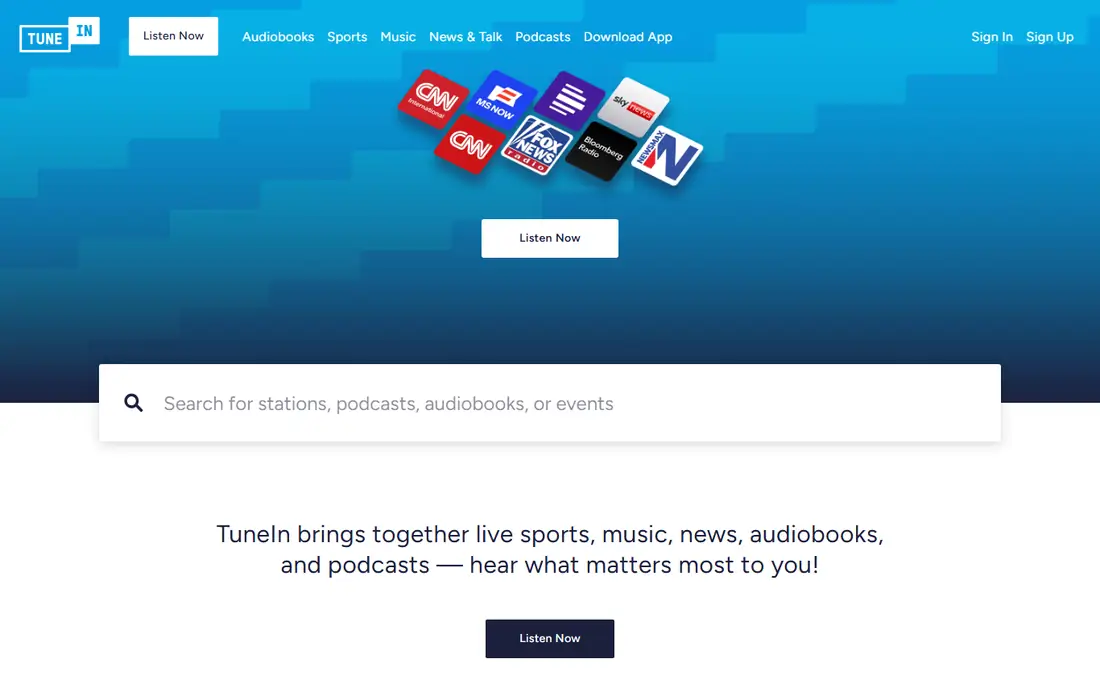Viewport: 1100px width, 688px height.
Task: Click Download App in navigation
Action: pyautogui.click(x=628, y=36)
